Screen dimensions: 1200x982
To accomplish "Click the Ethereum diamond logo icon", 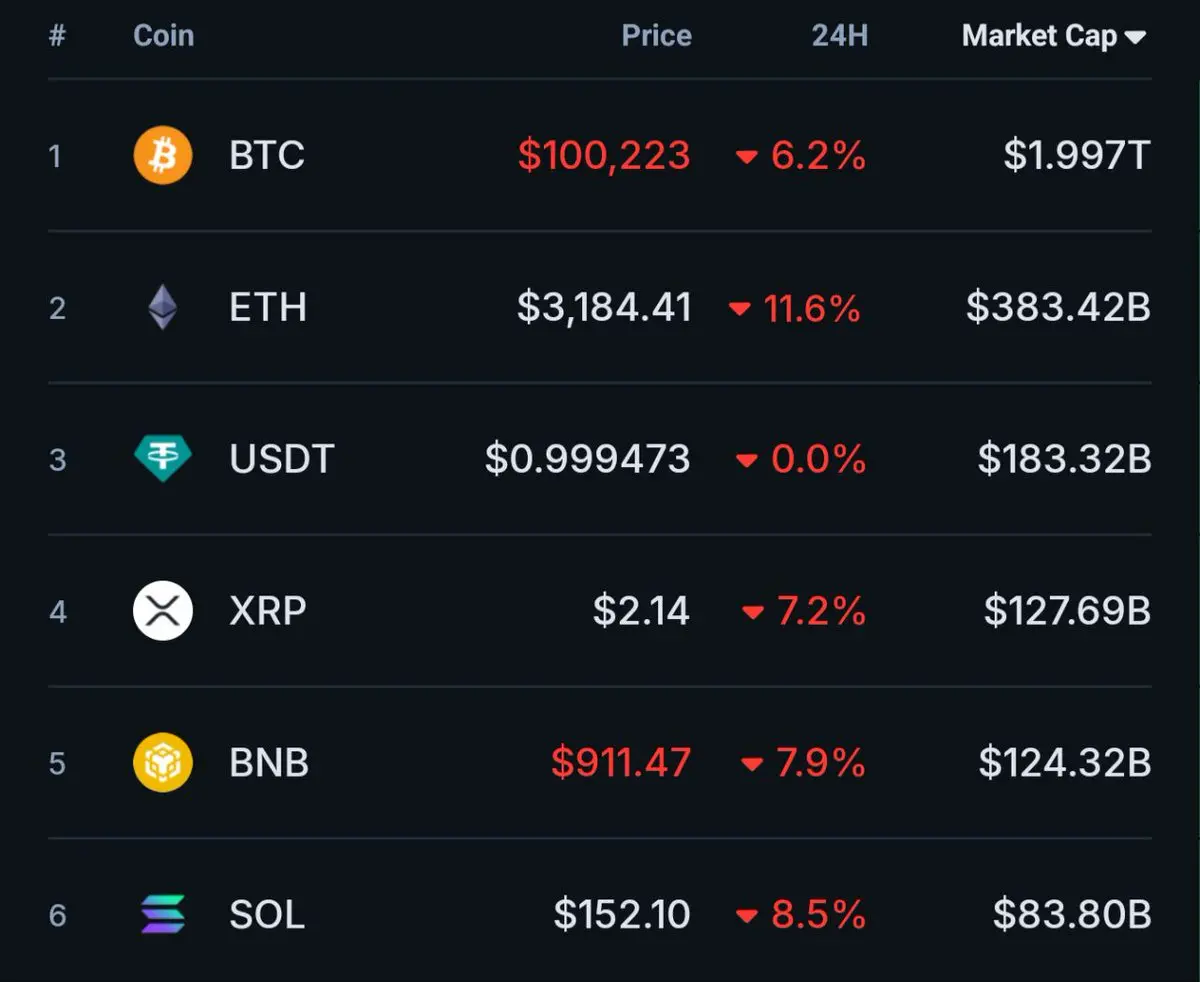I will (163, 307).
